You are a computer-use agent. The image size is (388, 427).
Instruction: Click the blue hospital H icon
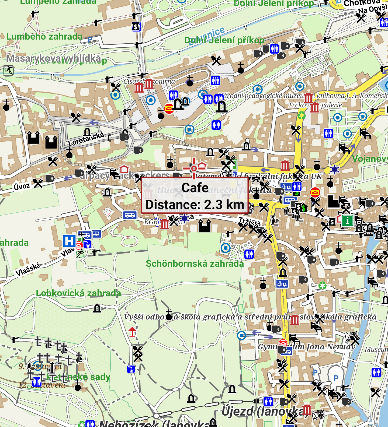(x=69, y=241)
